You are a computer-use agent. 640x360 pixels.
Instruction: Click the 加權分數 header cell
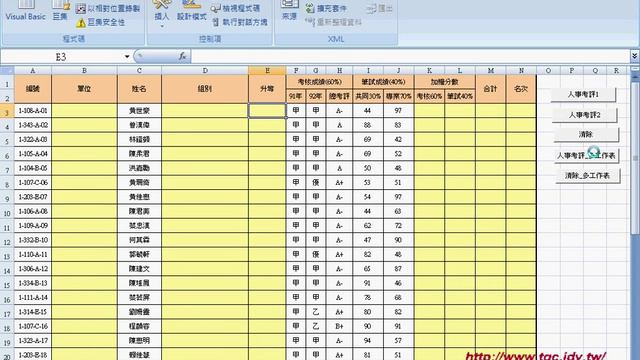coord(444,82)
